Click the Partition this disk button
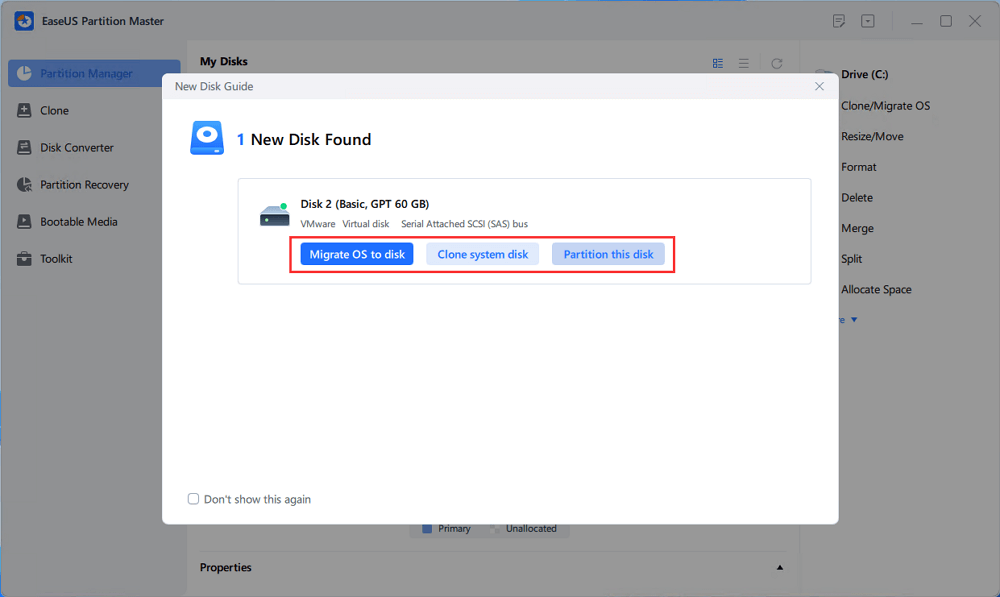This screenshot has width=1000, height=597. (x=608, y=254)
